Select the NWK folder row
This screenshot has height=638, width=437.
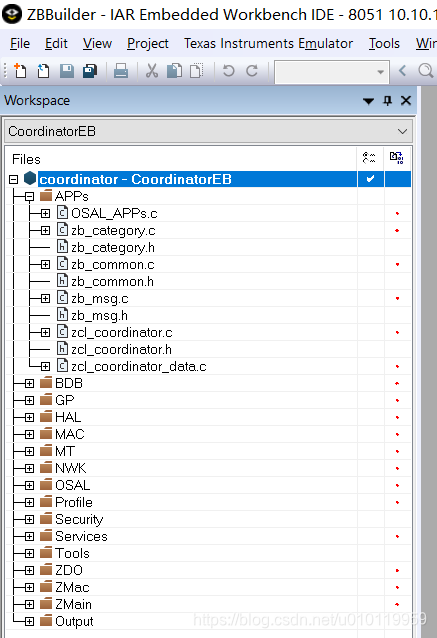pyautogui.click(x=70, y=468)
